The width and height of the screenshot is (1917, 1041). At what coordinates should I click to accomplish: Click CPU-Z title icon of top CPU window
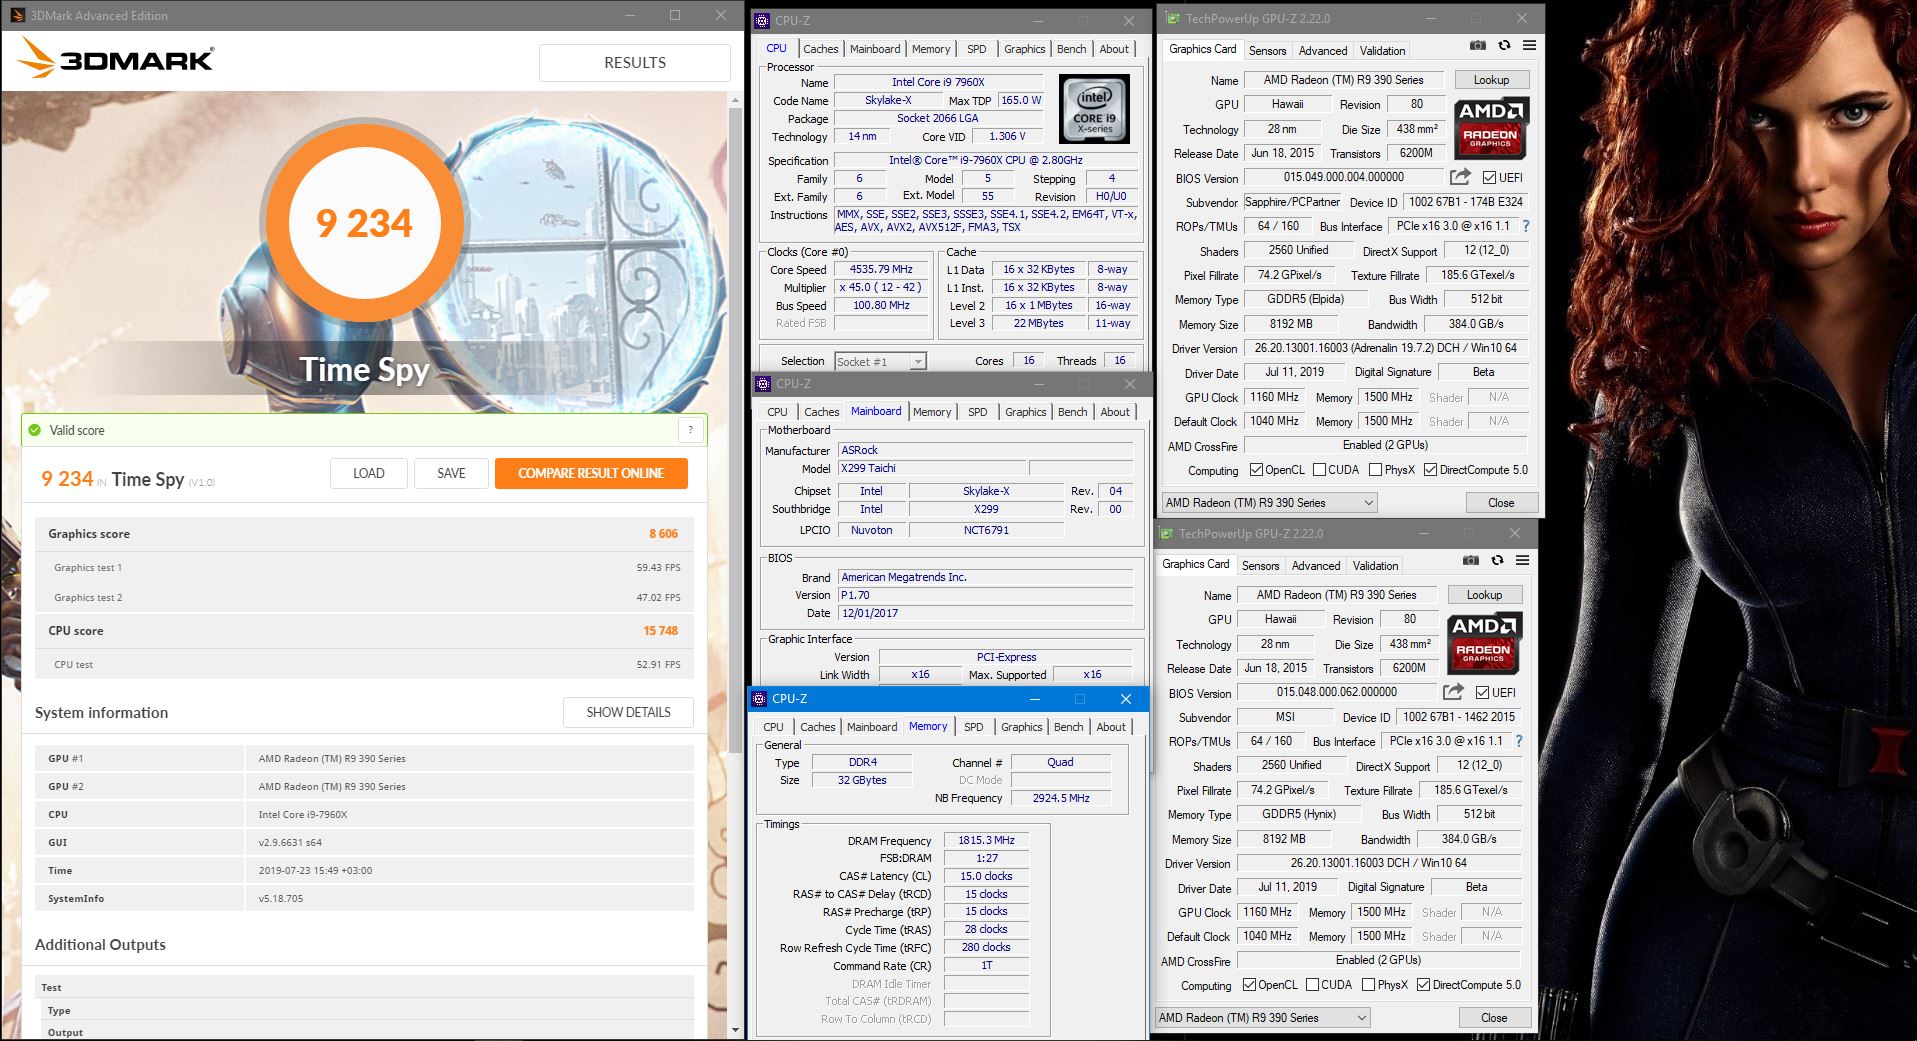tap(762, 20)
